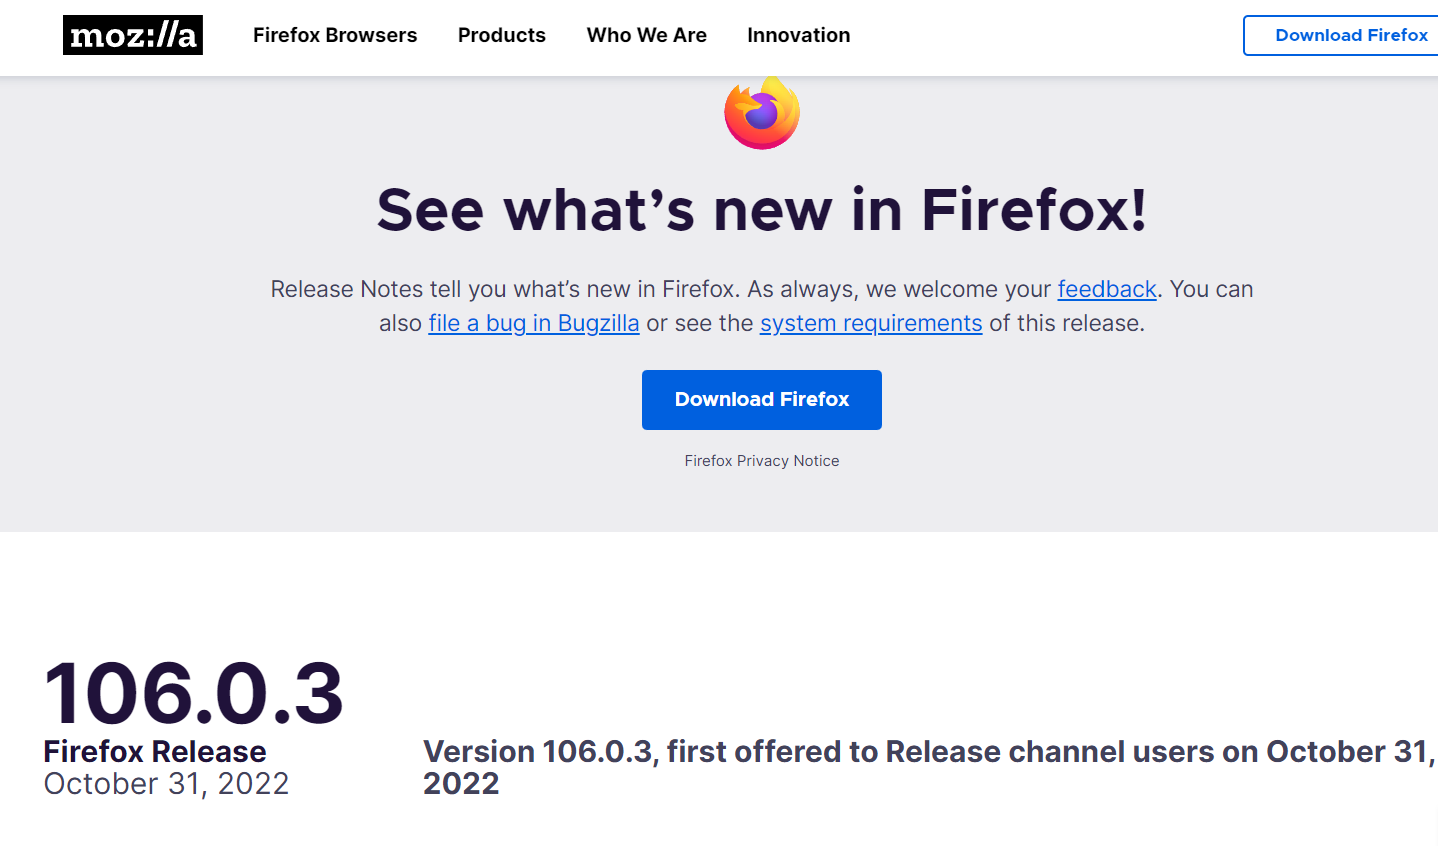Click the Mozilla logo in the header
Screen dimensions: 1438x846
pyautogui.click(x=133, y=35)
